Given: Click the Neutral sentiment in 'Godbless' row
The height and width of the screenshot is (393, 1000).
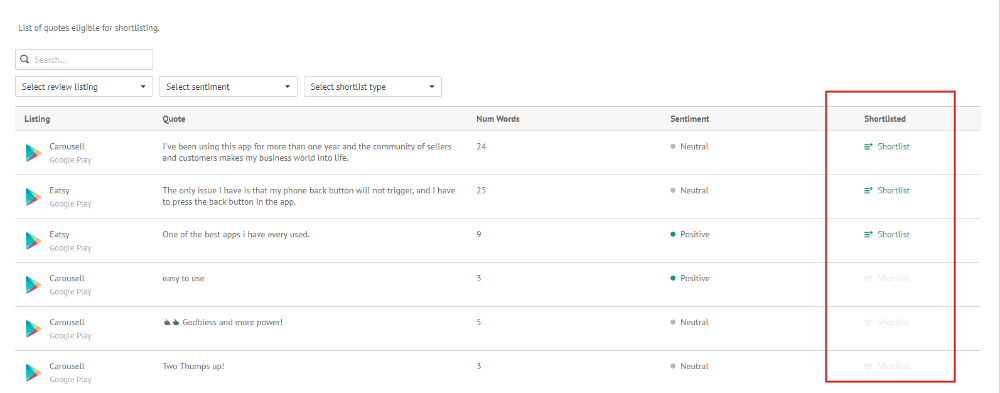Looking at the screenshot, I should click(x=689, y=323).
